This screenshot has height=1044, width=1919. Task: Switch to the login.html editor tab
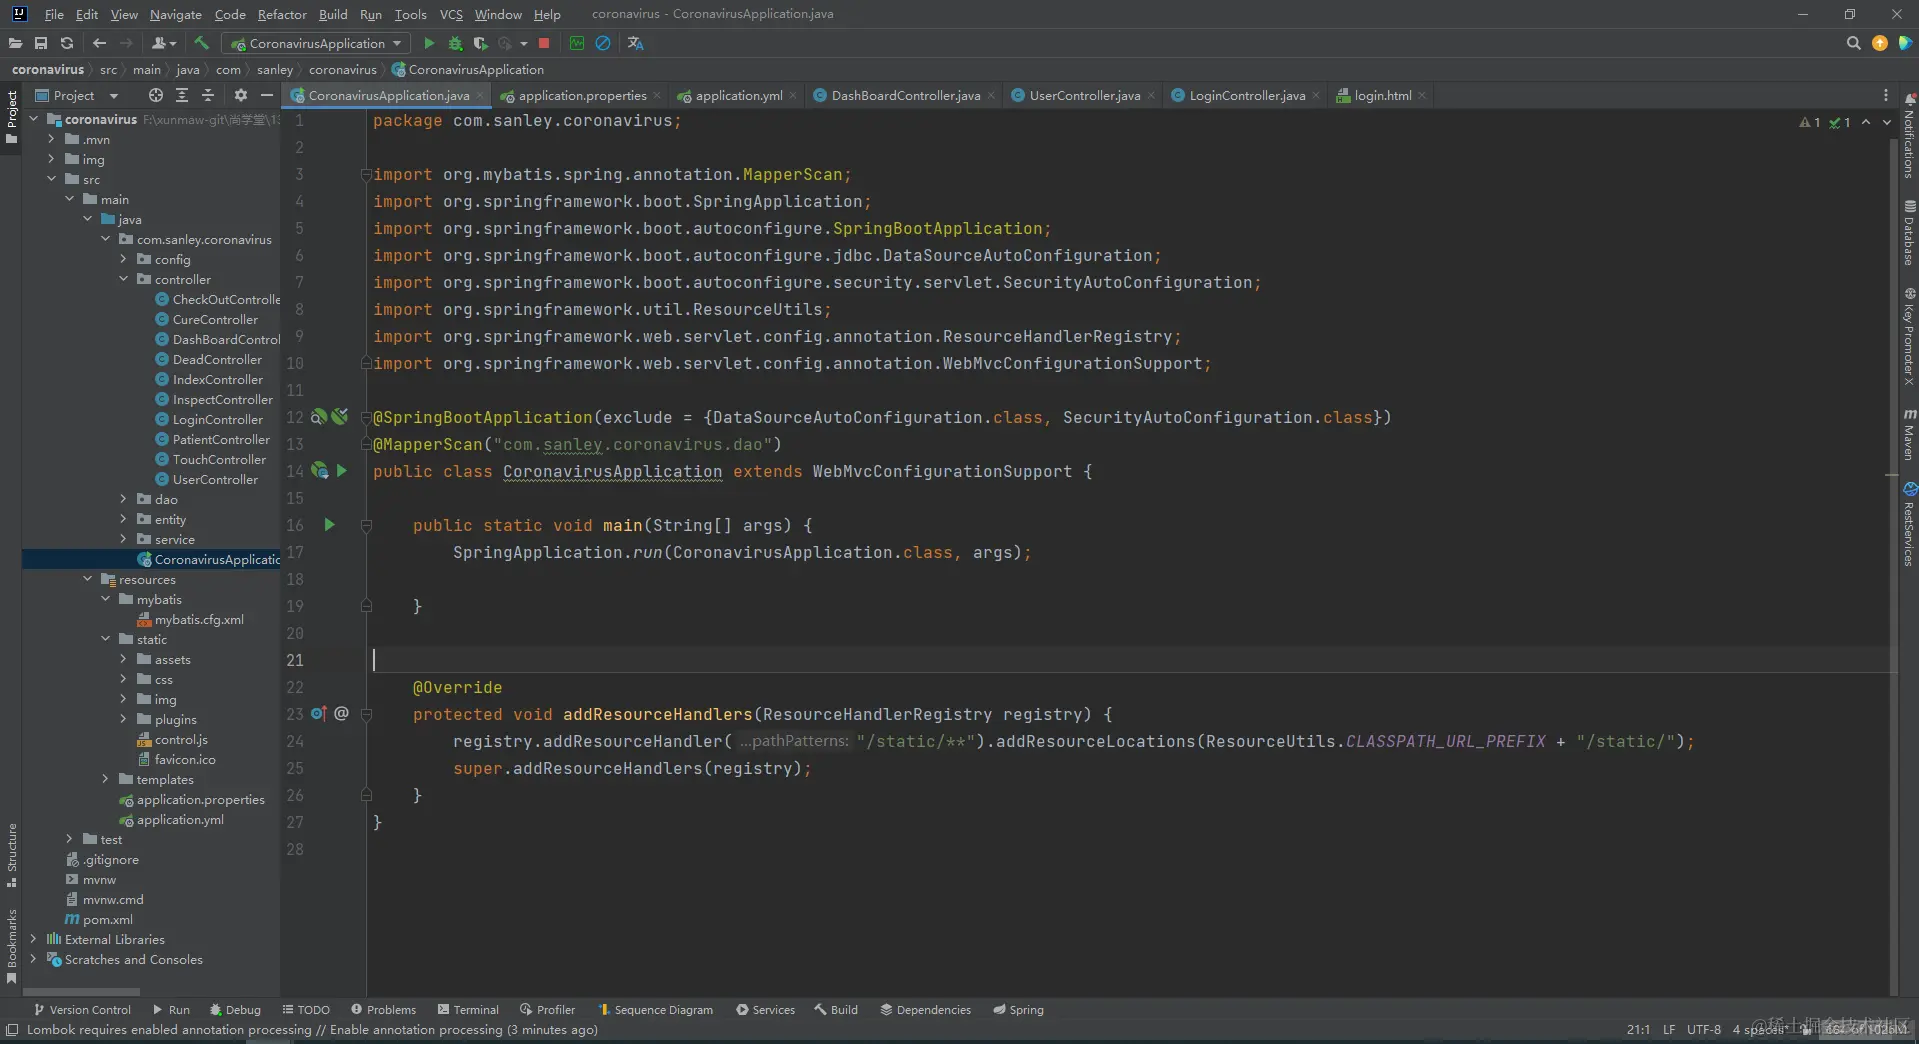click(1382, 95)
